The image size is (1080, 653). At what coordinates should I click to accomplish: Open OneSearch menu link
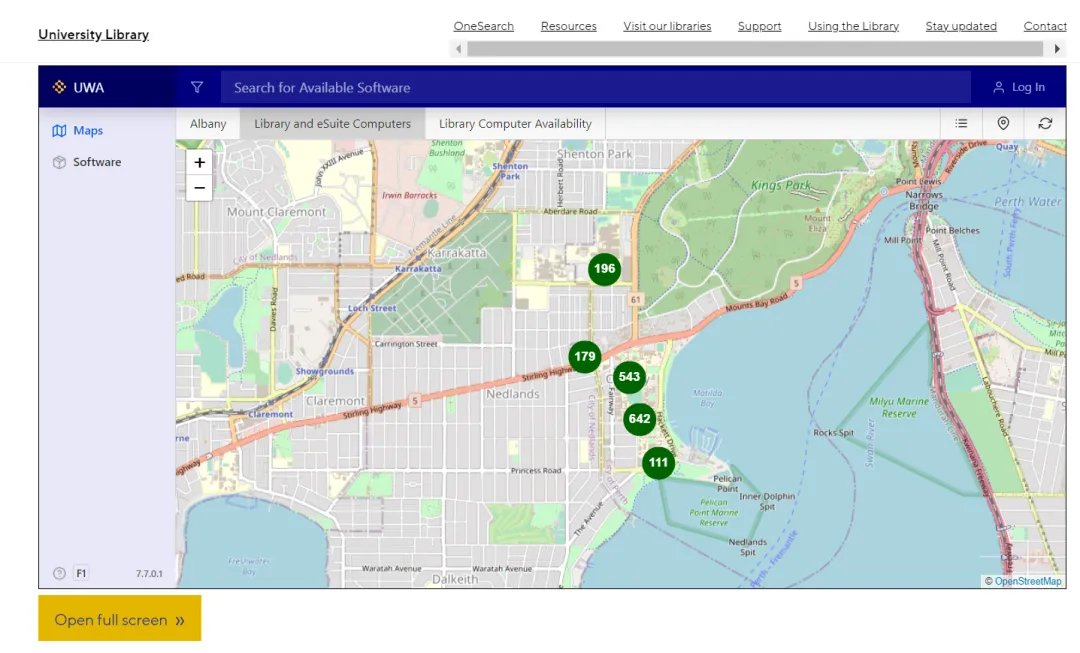click(484, 26)
